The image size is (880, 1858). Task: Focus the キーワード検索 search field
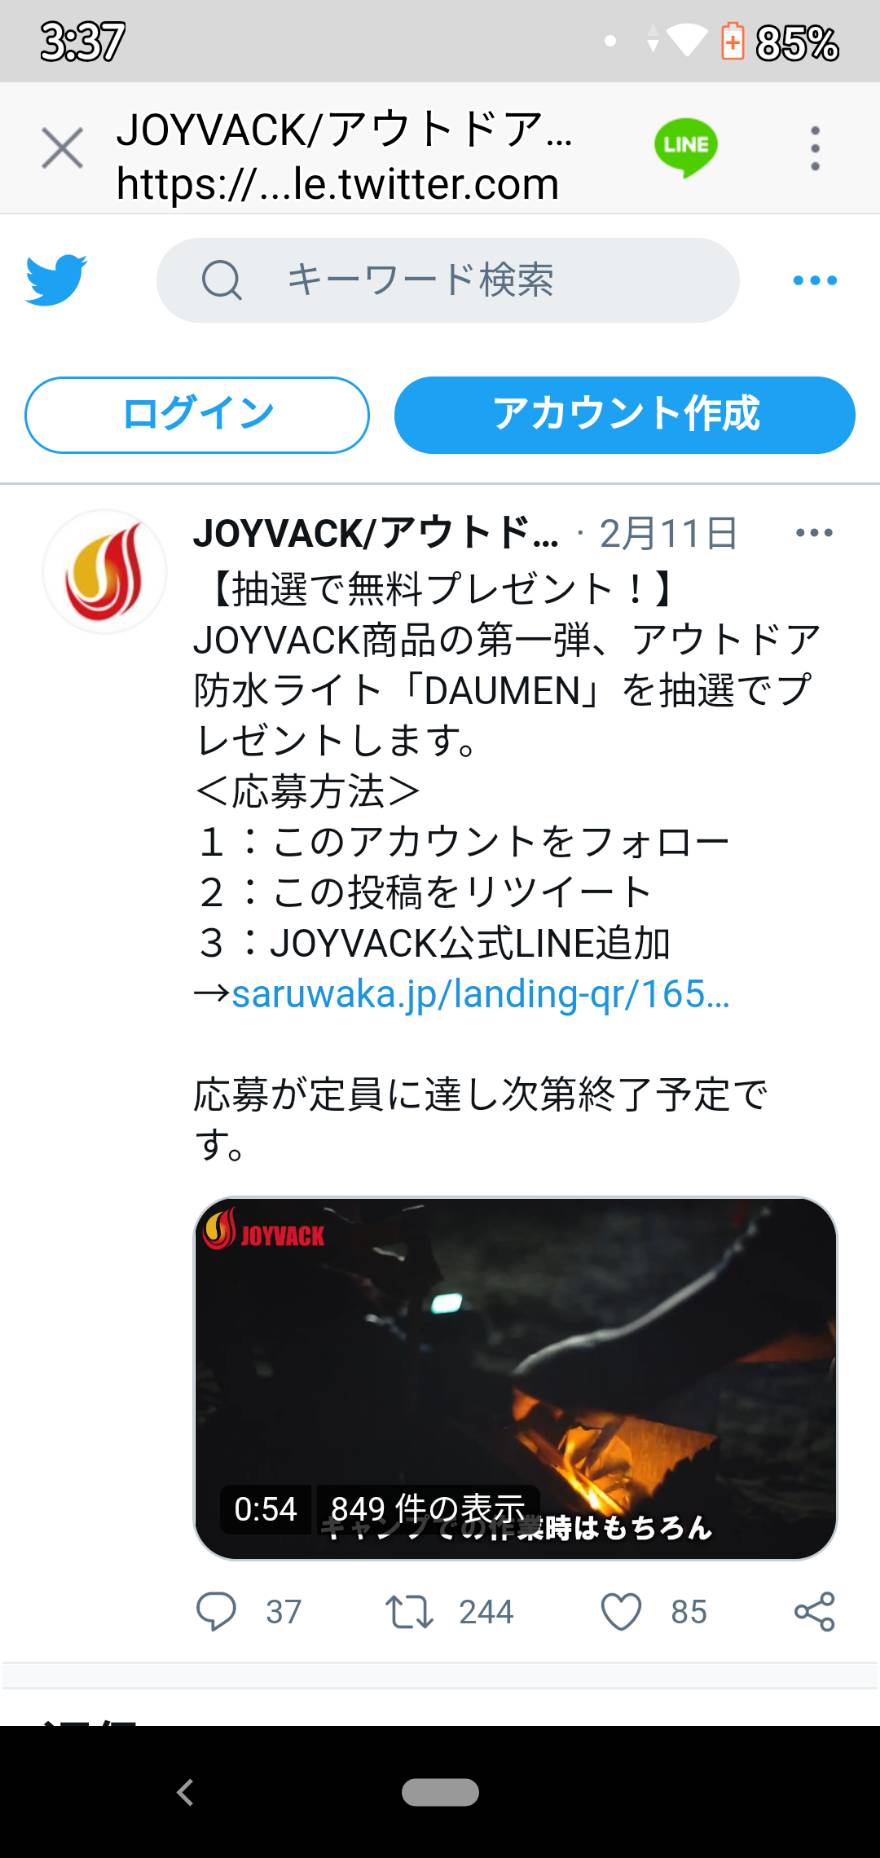[448, 280]
